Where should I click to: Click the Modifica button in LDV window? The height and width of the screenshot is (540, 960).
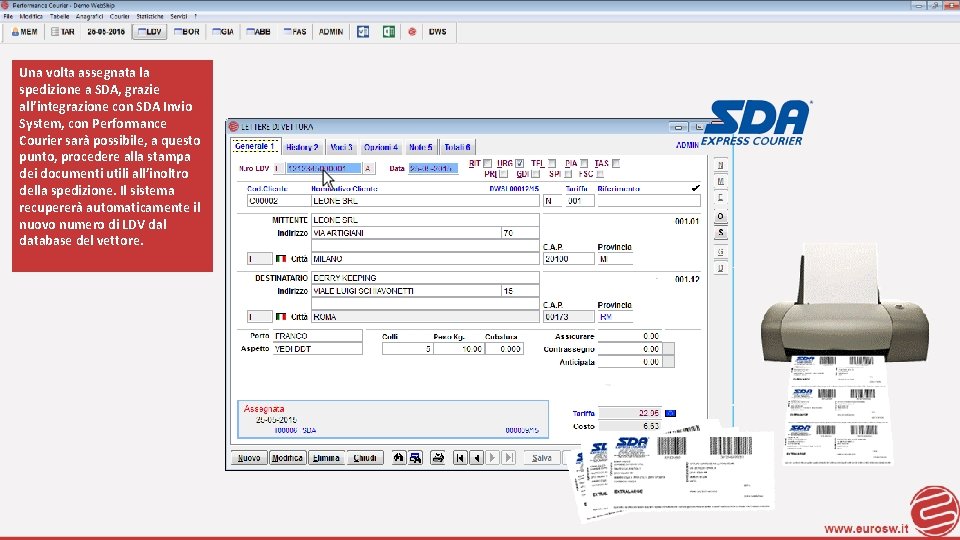[x=287, y=458]
